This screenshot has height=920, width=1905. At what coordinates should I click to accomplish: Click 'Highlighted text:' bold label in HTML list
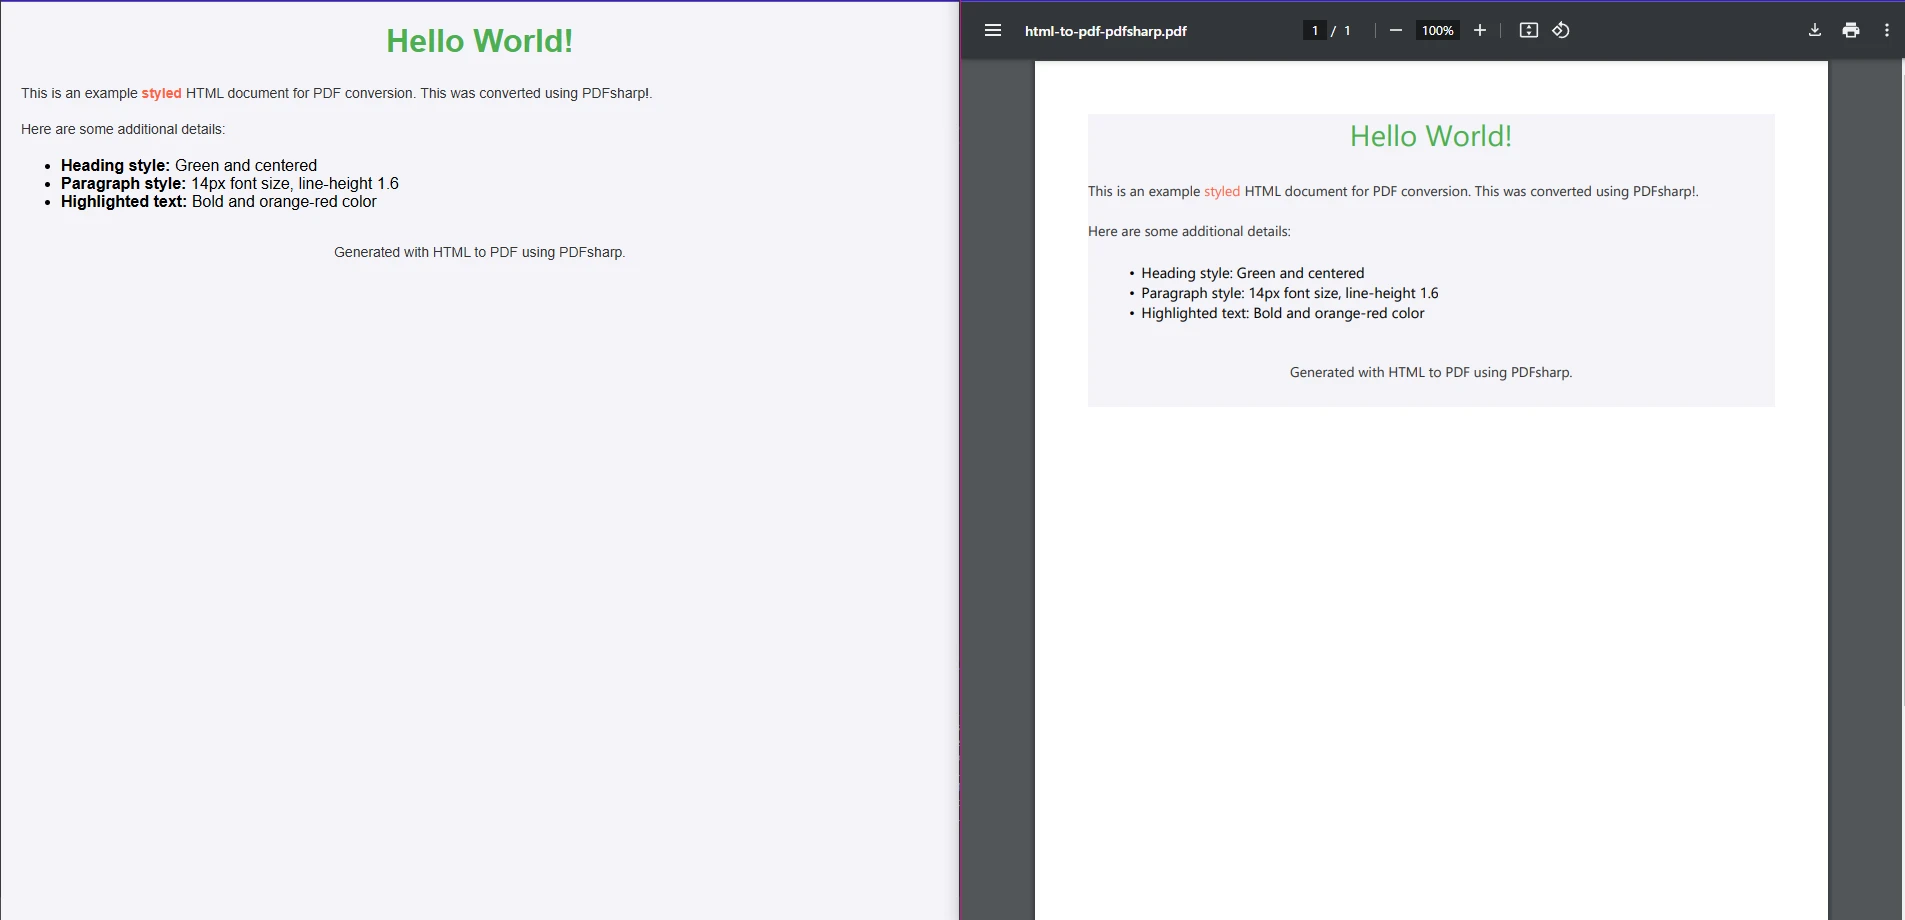(x=123, y=201)
